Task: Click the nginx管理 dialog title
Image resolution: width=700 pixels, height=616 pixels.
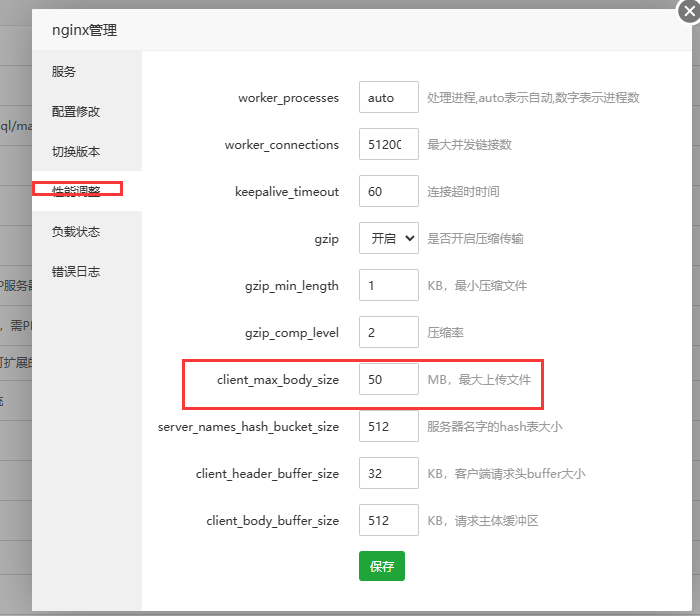Action: coord(84,30)
